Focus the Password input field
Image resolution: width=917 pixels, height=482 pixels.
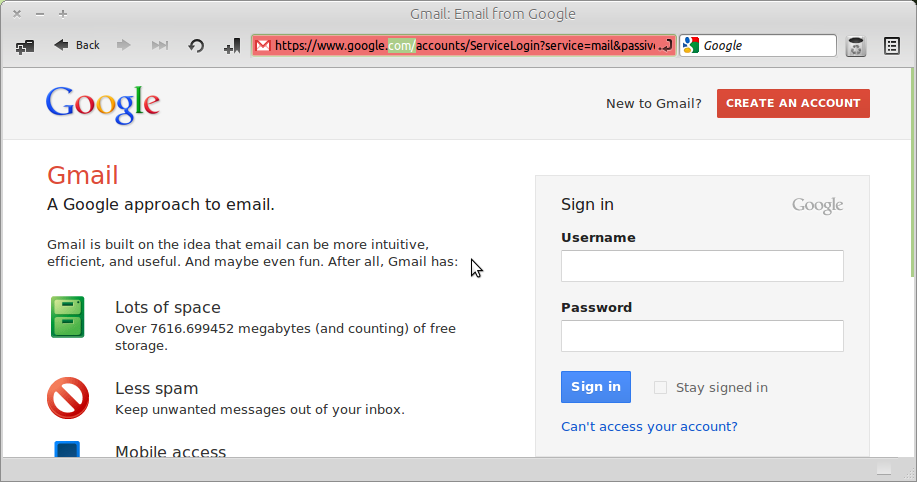(702, 336)
